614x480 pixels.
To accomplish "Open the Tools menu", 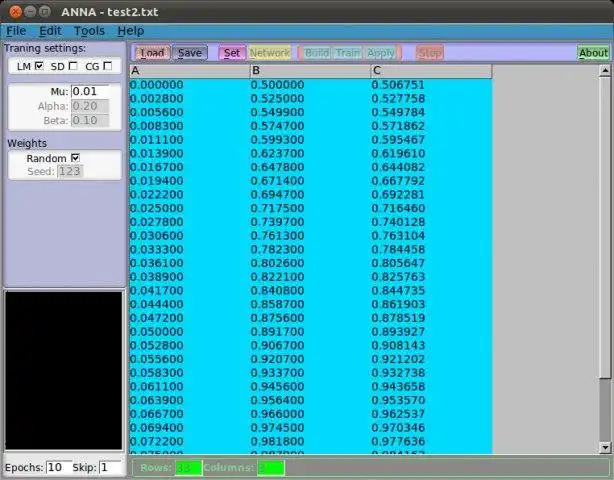I will [x=89, y=31].
